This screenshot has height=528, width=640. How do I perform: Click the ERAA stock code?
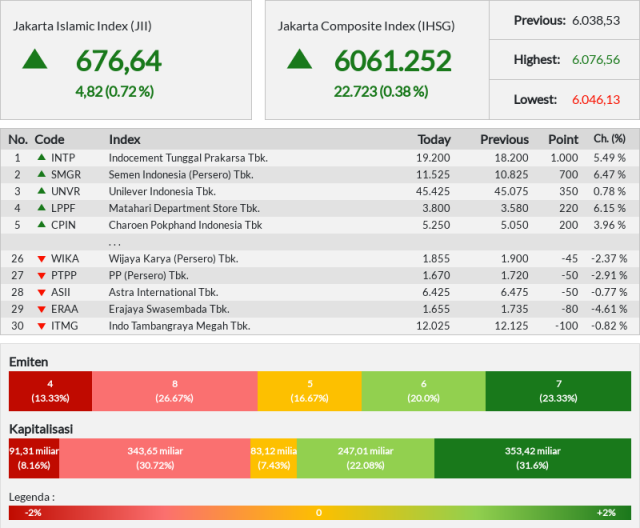[64, 309]
